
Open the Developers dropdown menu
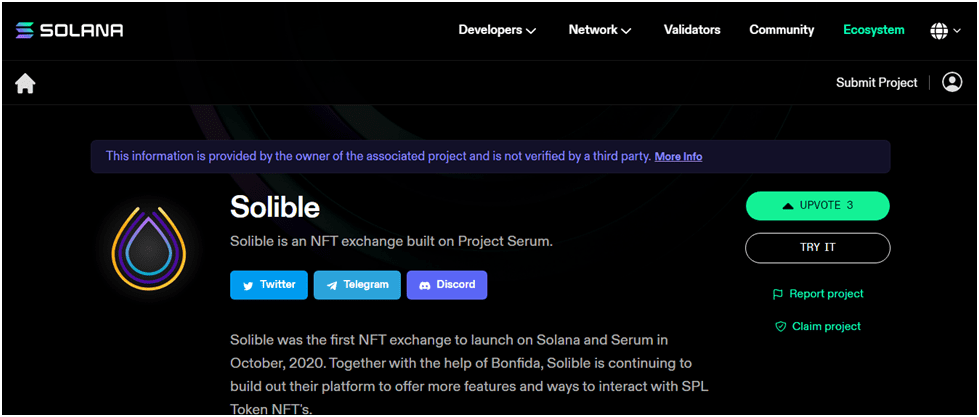coord(497,30)
